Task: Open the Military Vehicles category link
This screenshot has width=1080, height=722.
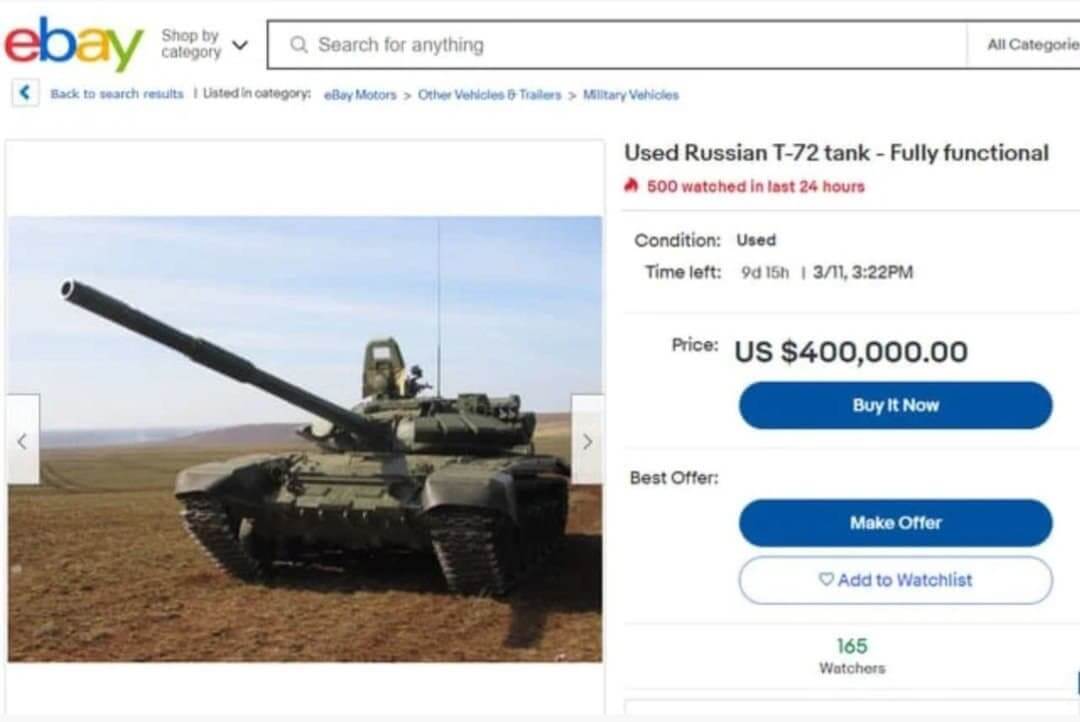Action: coord(630,95)
